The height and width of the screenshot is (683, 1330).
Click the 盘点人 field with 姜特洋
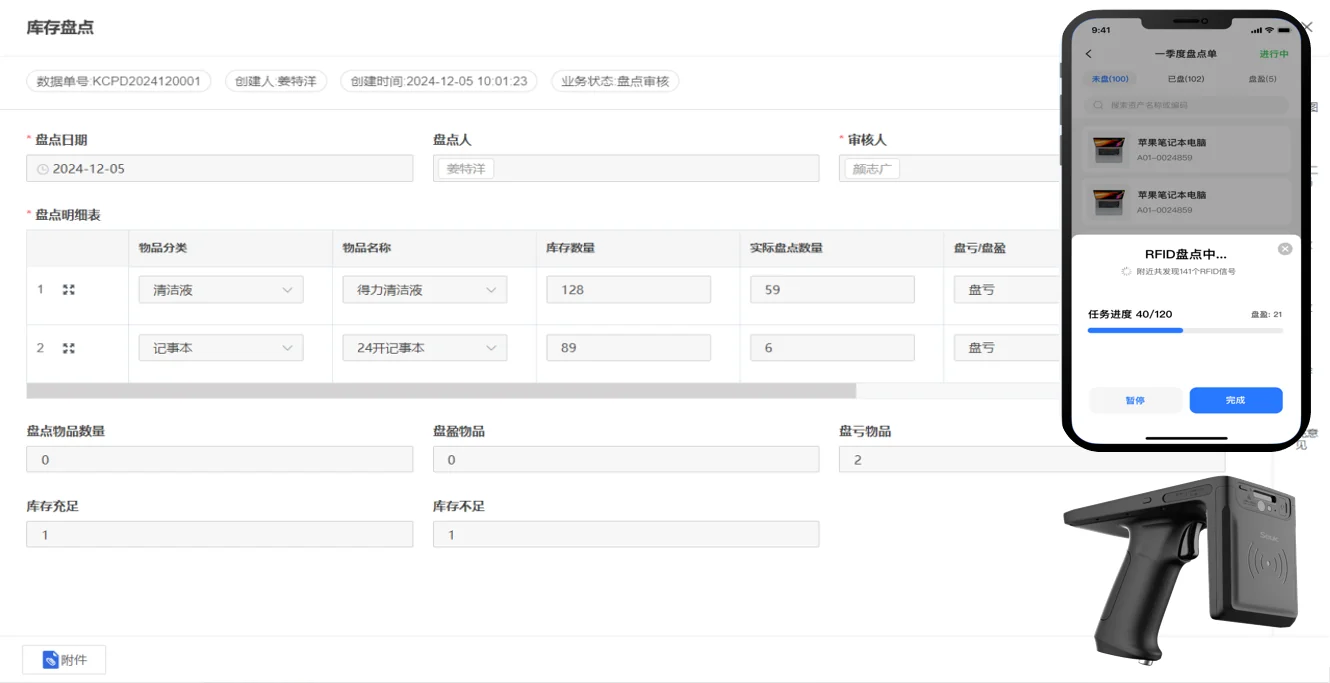pyautogui.click(x=626, y=169)
